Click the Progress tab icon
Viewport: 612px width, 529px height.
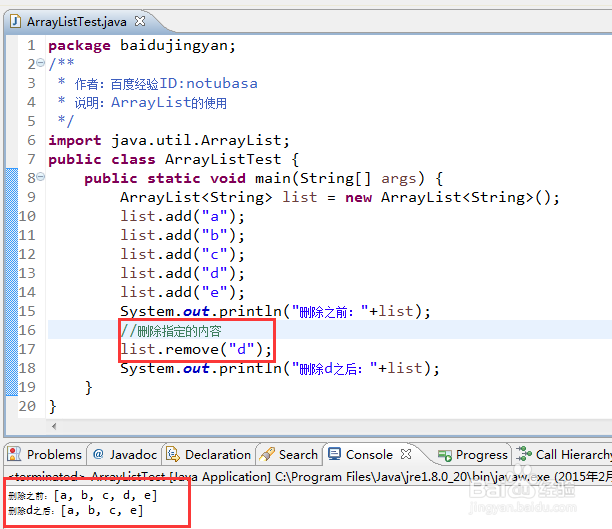point(445,455)
